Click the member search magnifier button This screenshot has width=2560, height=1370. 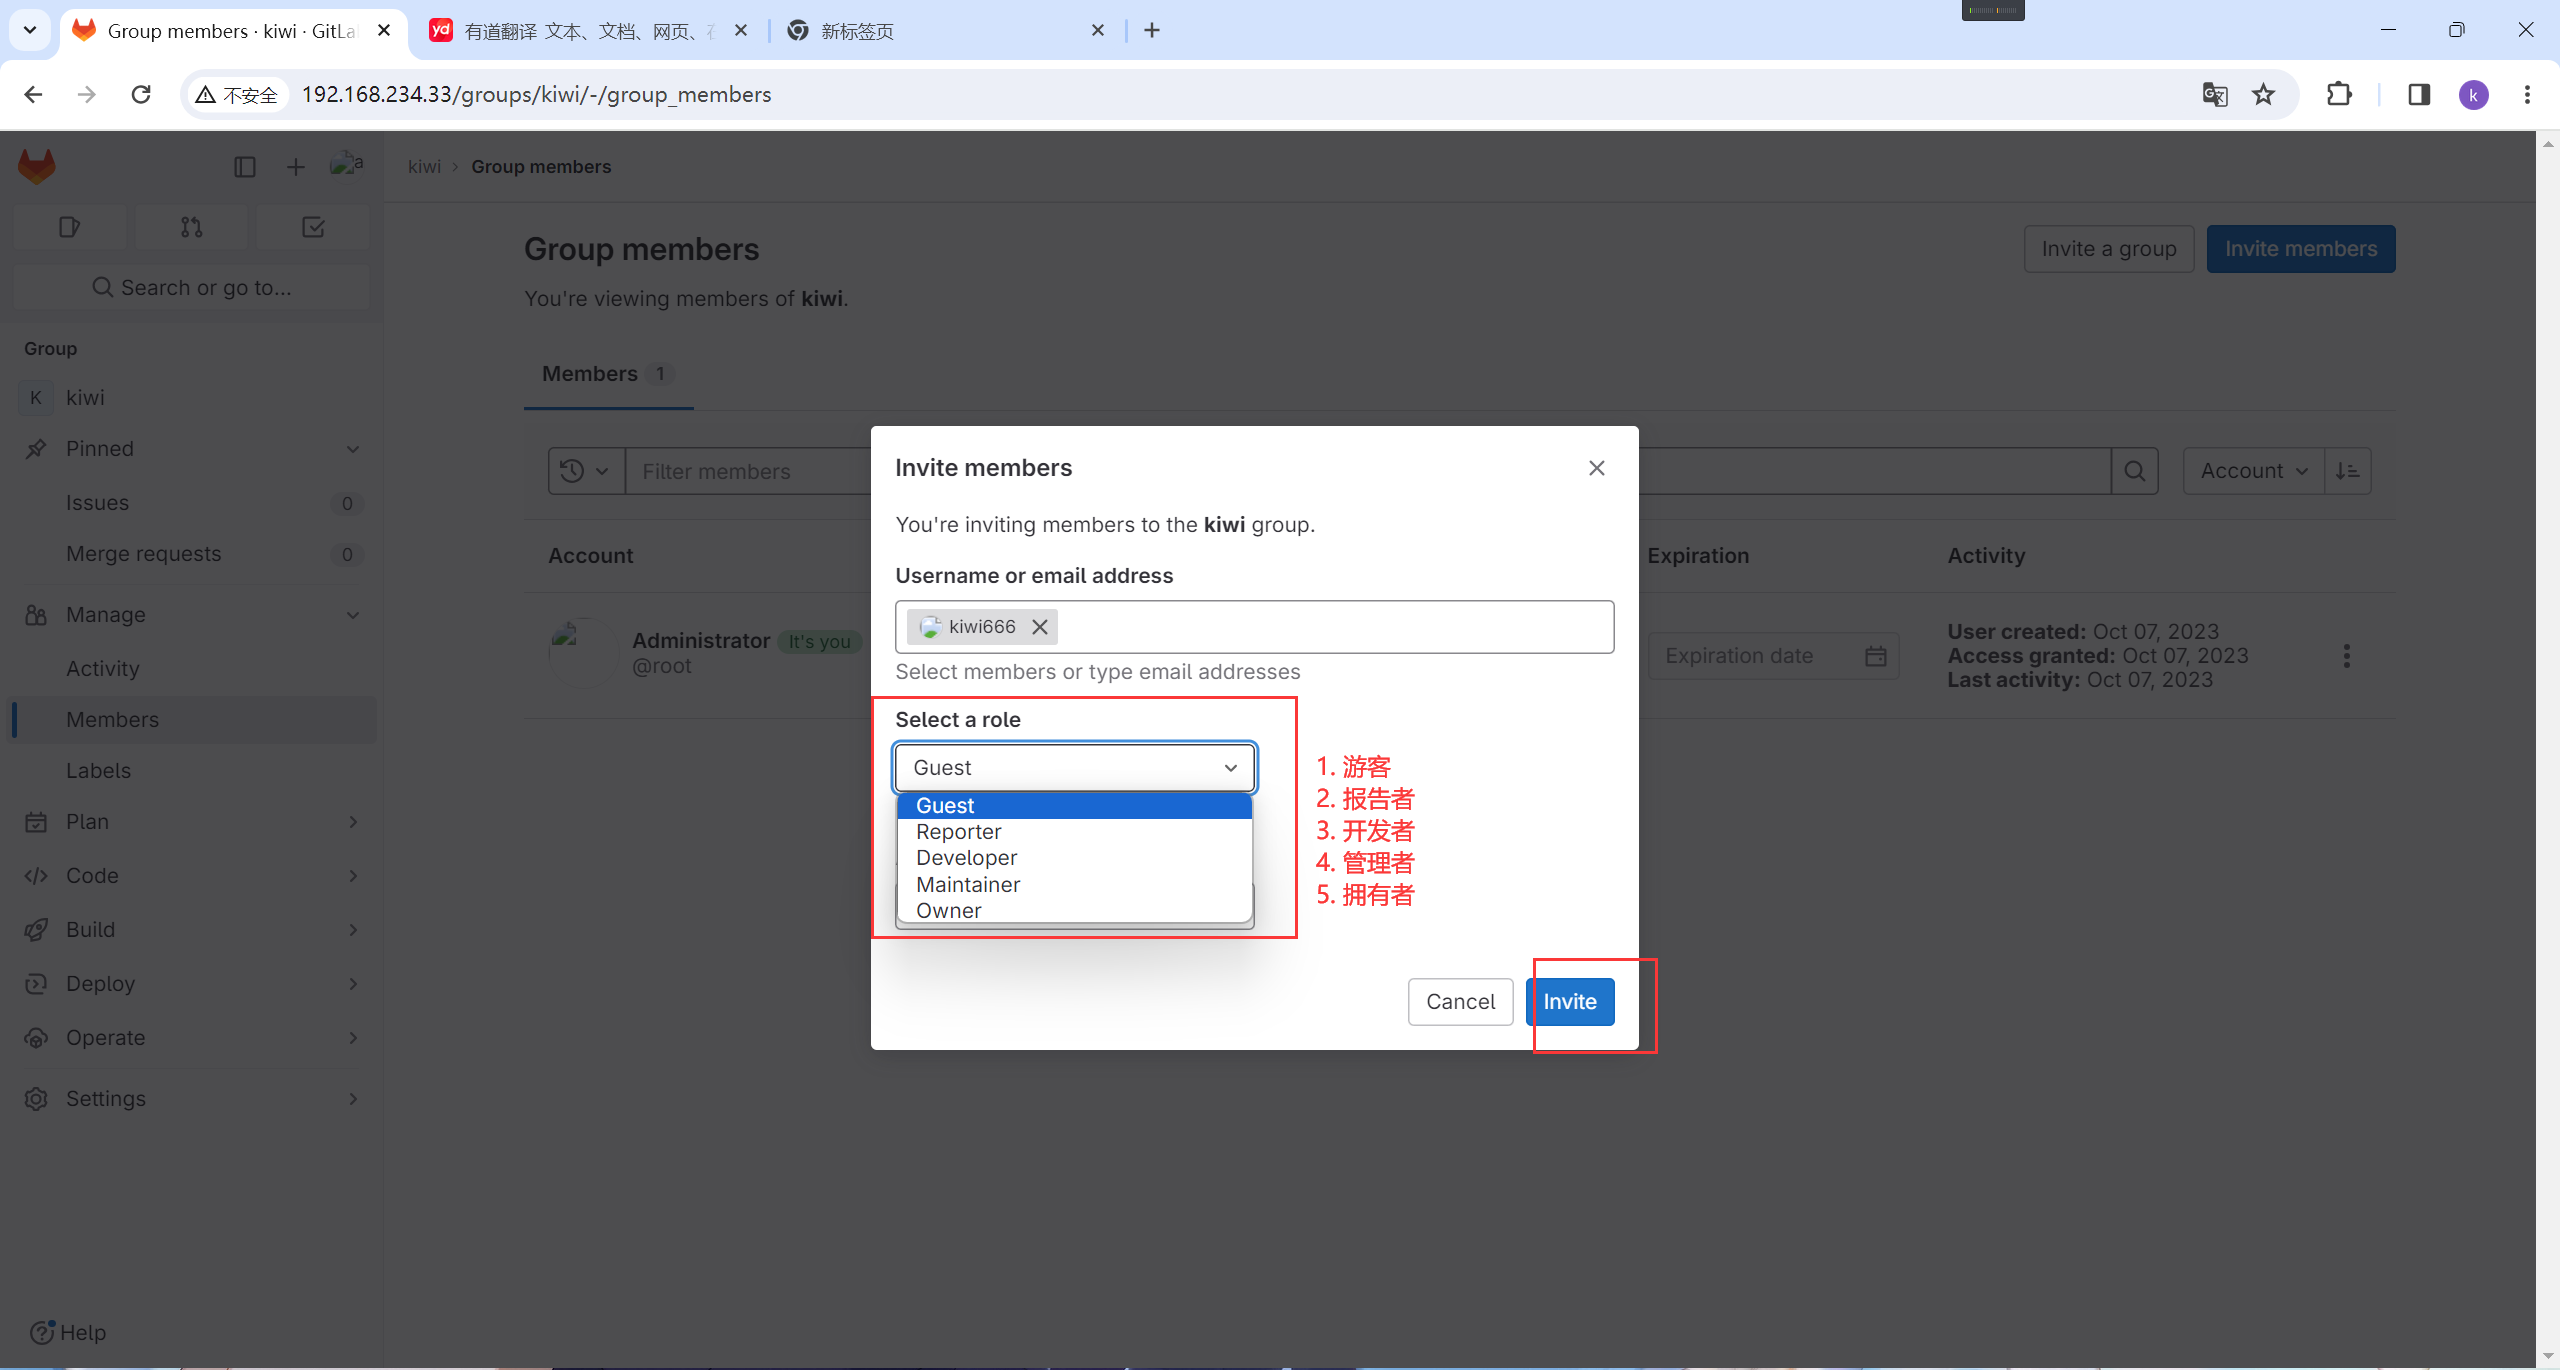[x=2135, y=471]
